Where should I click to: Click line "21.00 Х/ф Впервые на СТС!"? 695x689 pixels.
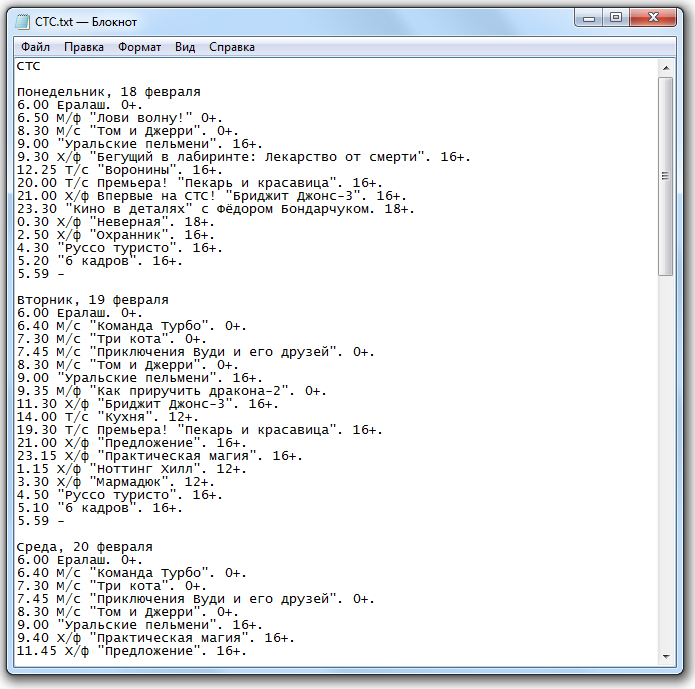click(x=212, y=196)
